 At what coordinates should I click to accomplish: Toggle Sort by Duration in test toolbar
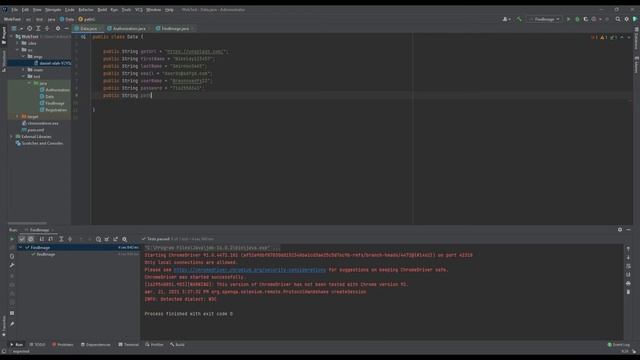coord(51,239)
